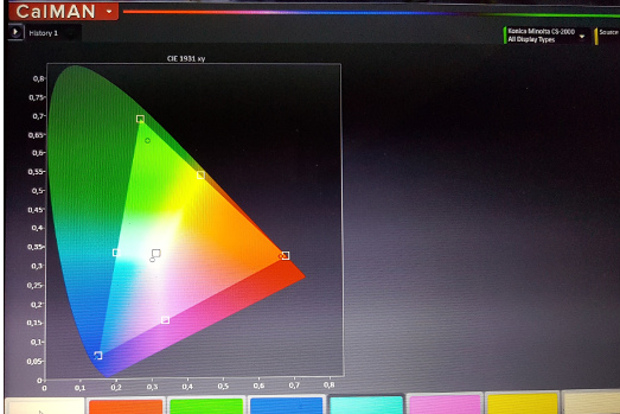This screenshot has width=620, height=414.
Task: Select the magenta-pink swatch in bottom strip
Action: coord(445,406)
